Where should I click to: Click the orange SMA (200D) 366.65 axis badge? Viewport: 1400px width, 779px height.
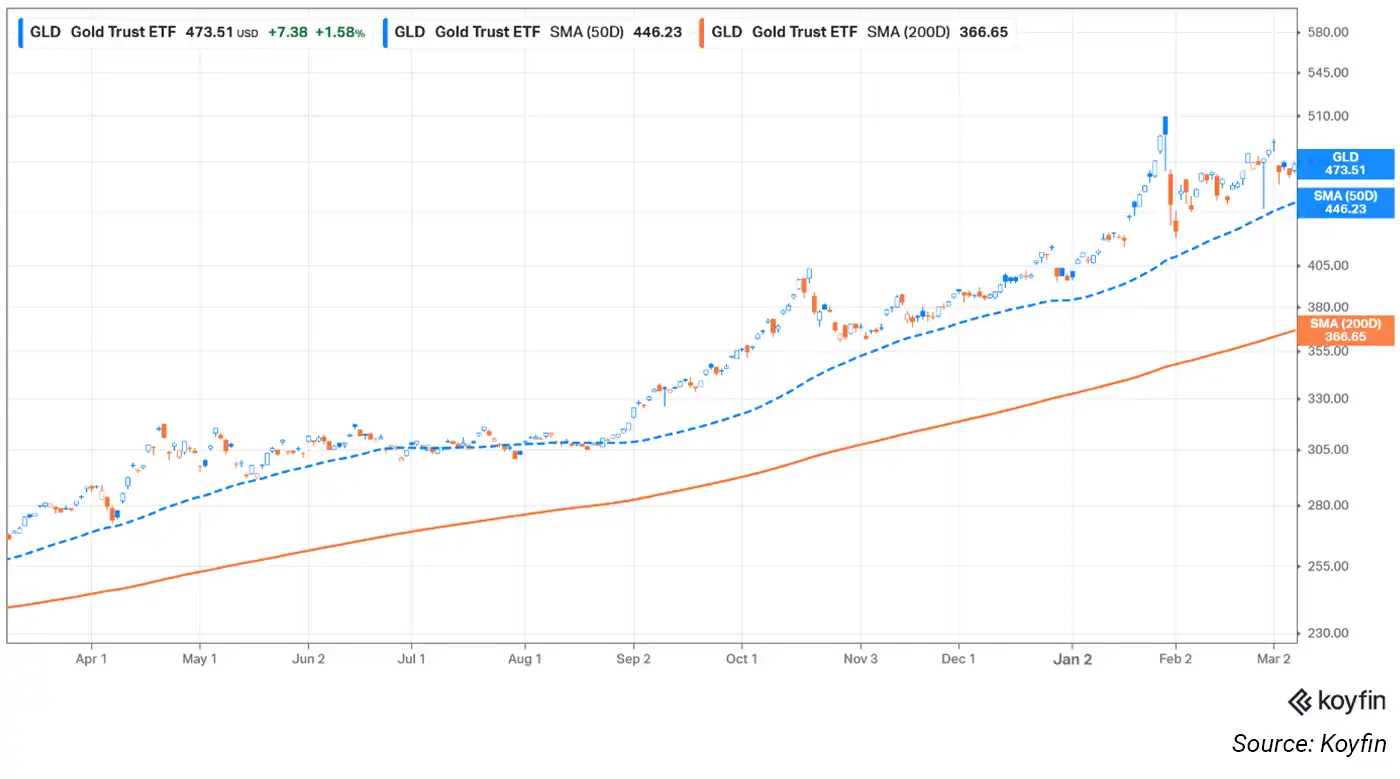[x=1344, y=330]
